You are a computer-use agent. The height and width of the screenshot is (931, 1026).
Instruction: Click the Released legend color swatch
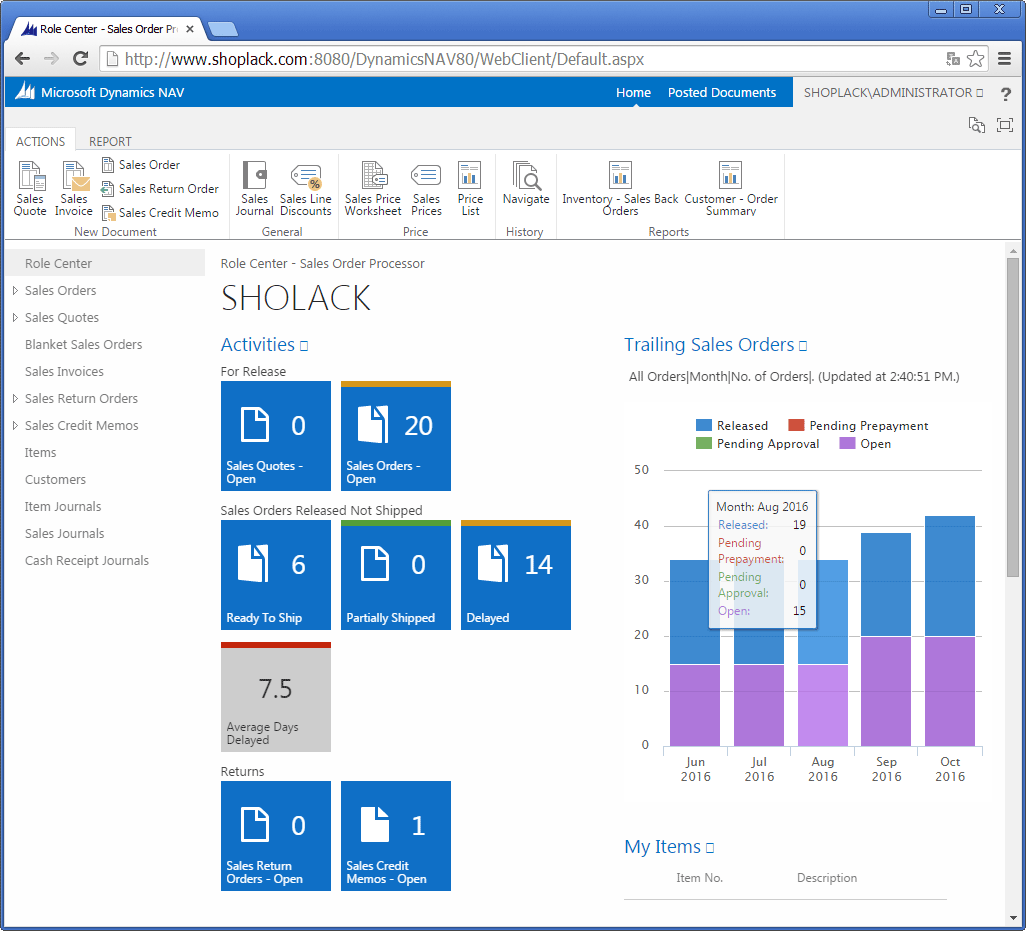[x=704, y=425]
